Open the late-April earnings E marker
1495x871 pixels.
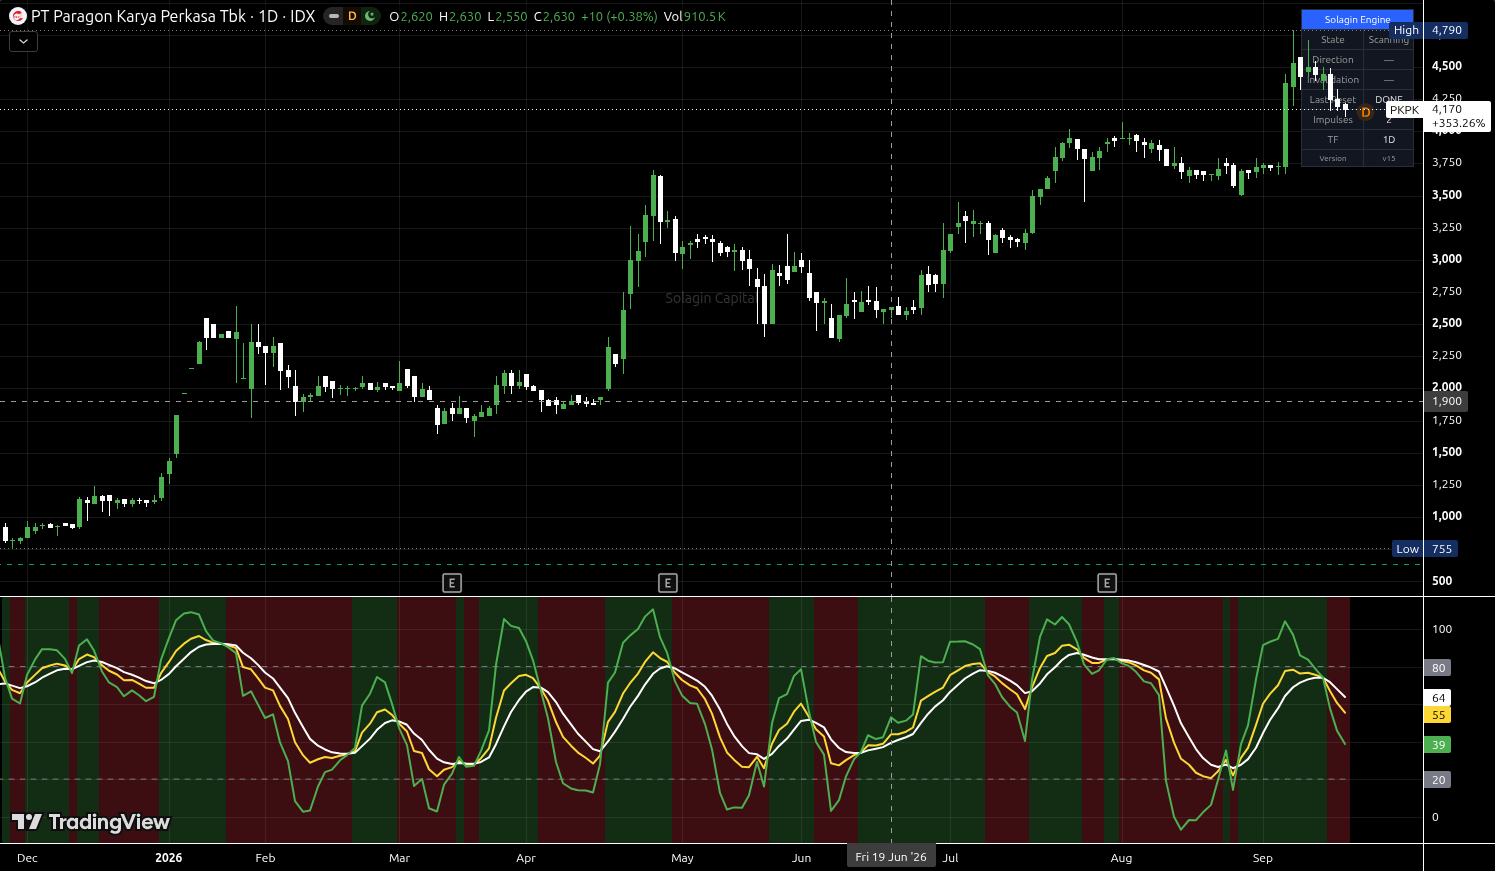tap(668, 583)
